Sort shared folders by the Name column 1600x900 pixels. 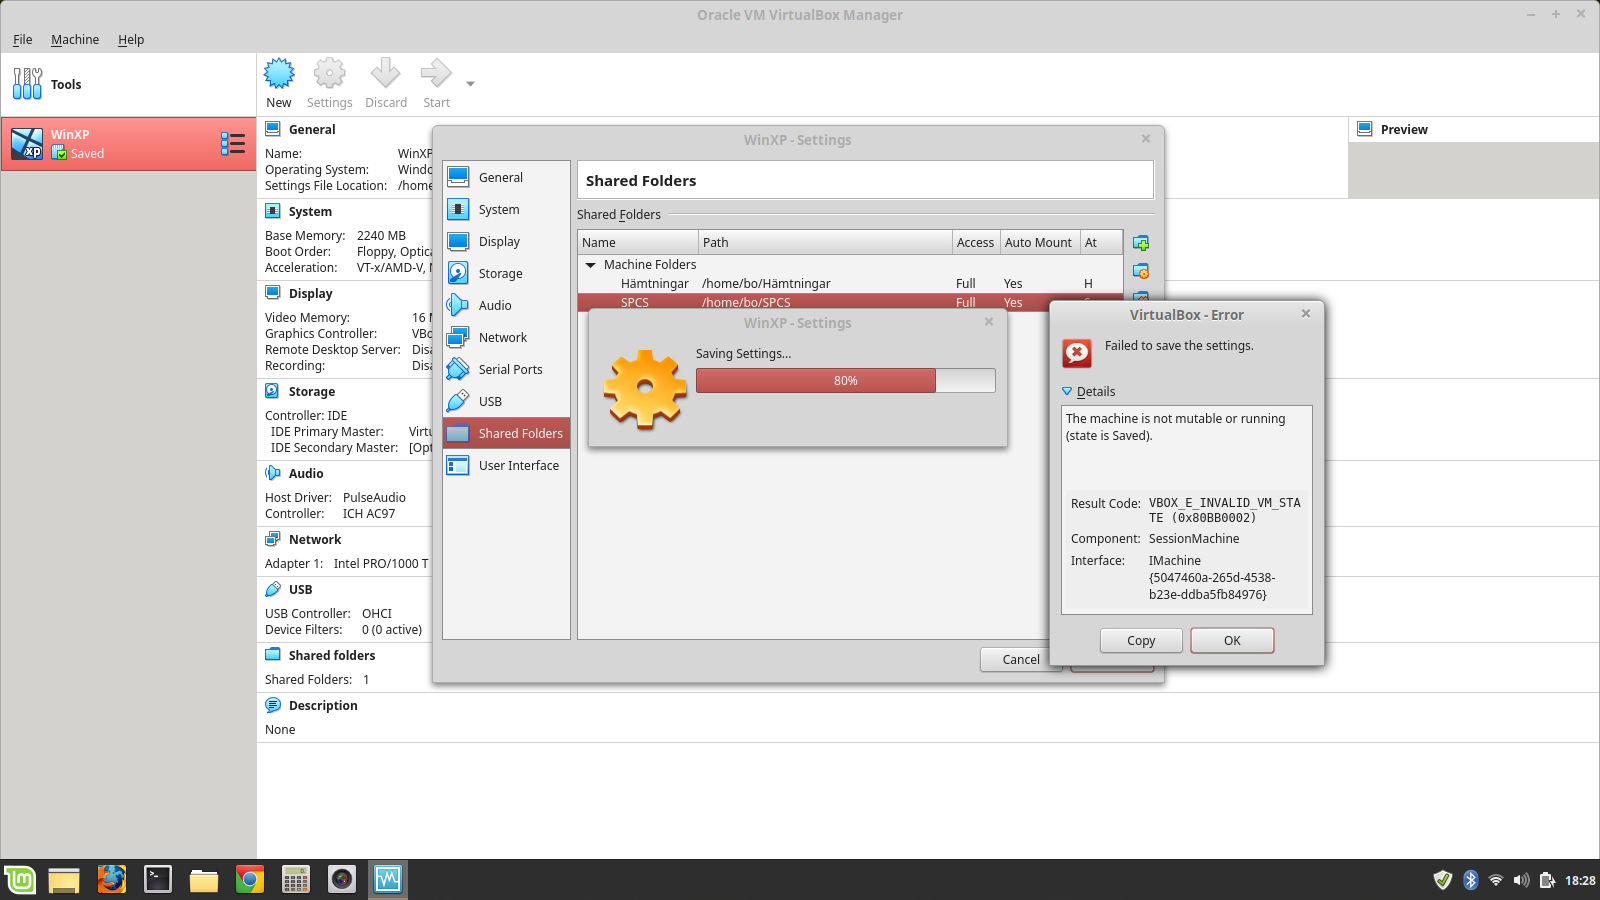pos(638,242)
